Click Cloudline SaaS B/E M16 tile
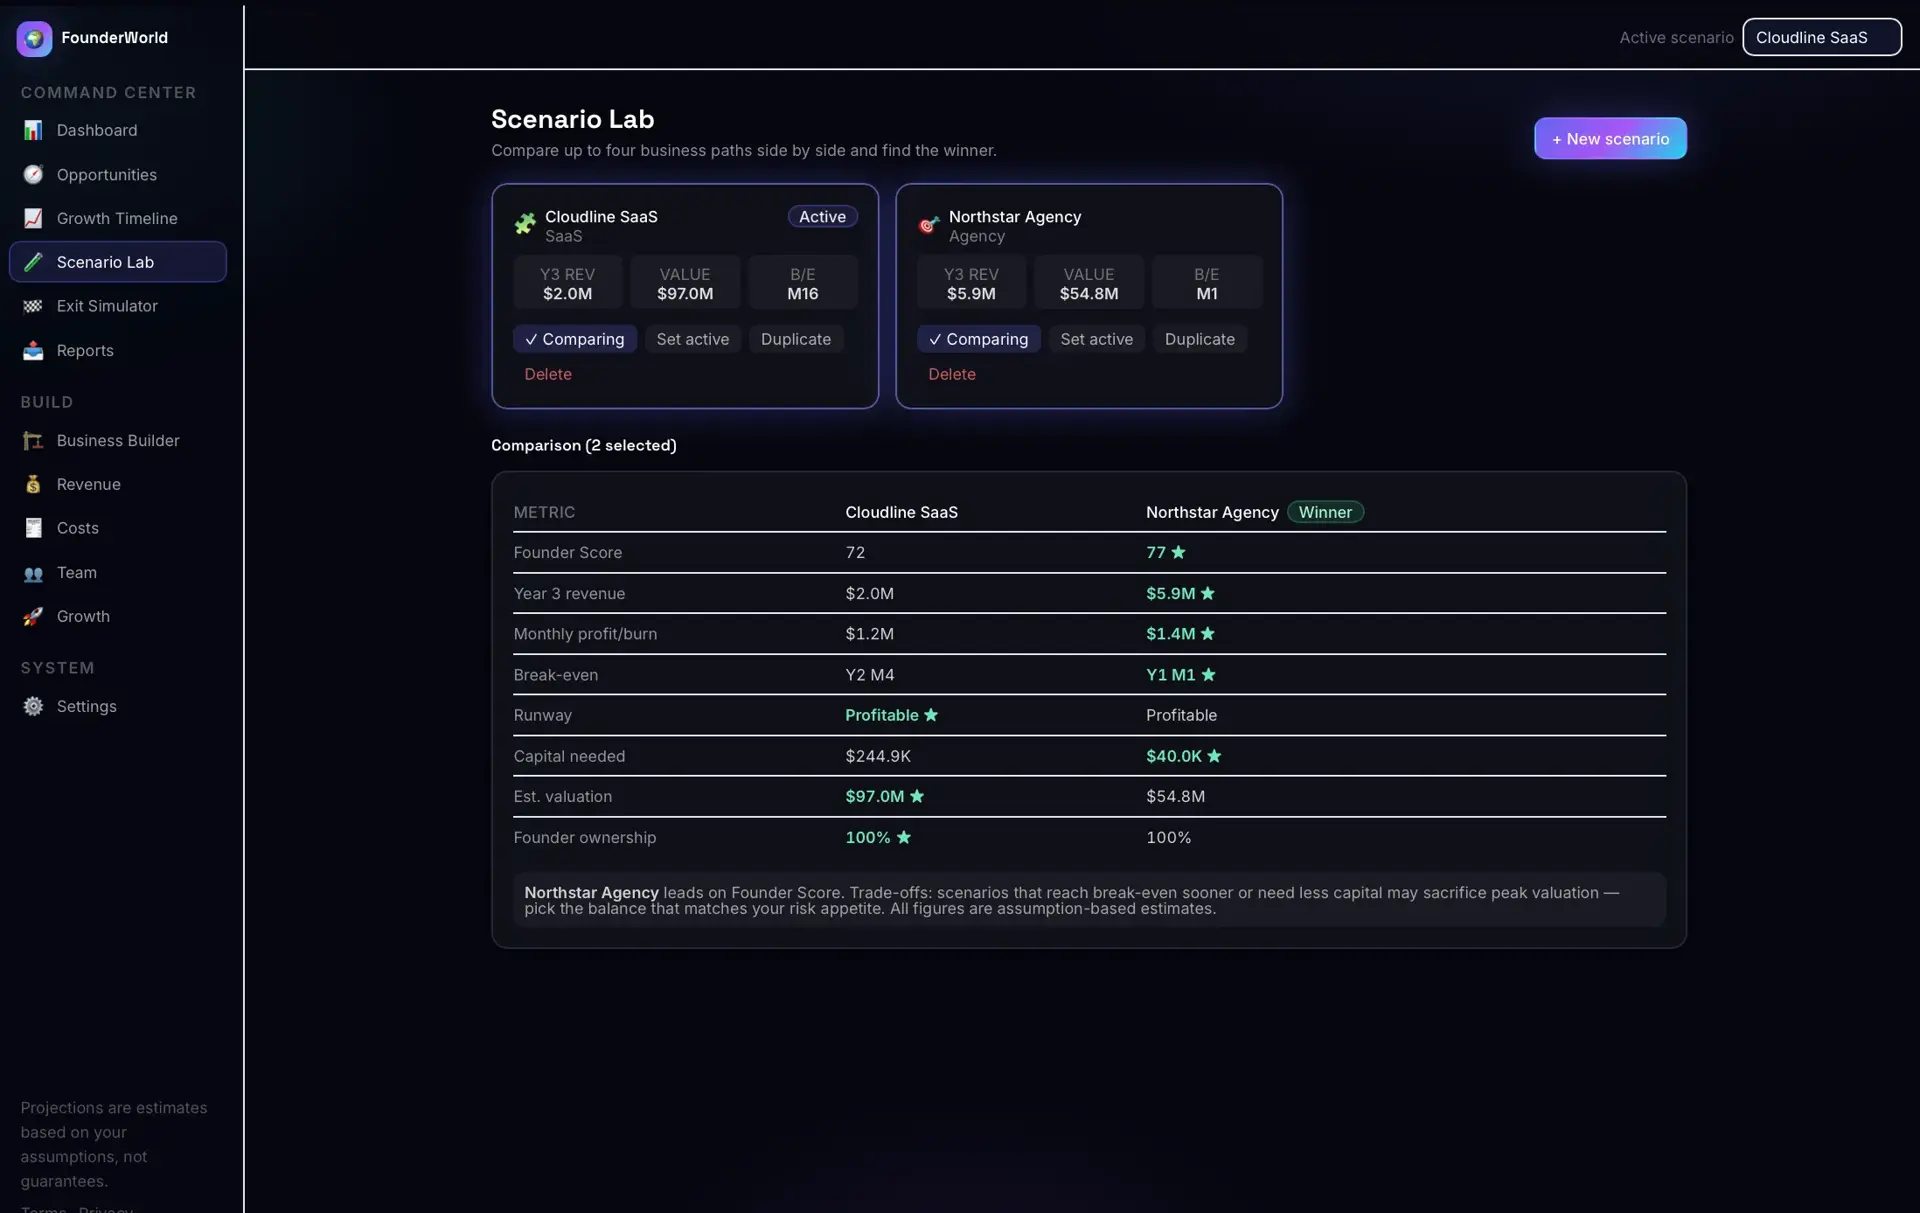Image resolution: width=1920 pixels, height=1213 pixels. 803,283
